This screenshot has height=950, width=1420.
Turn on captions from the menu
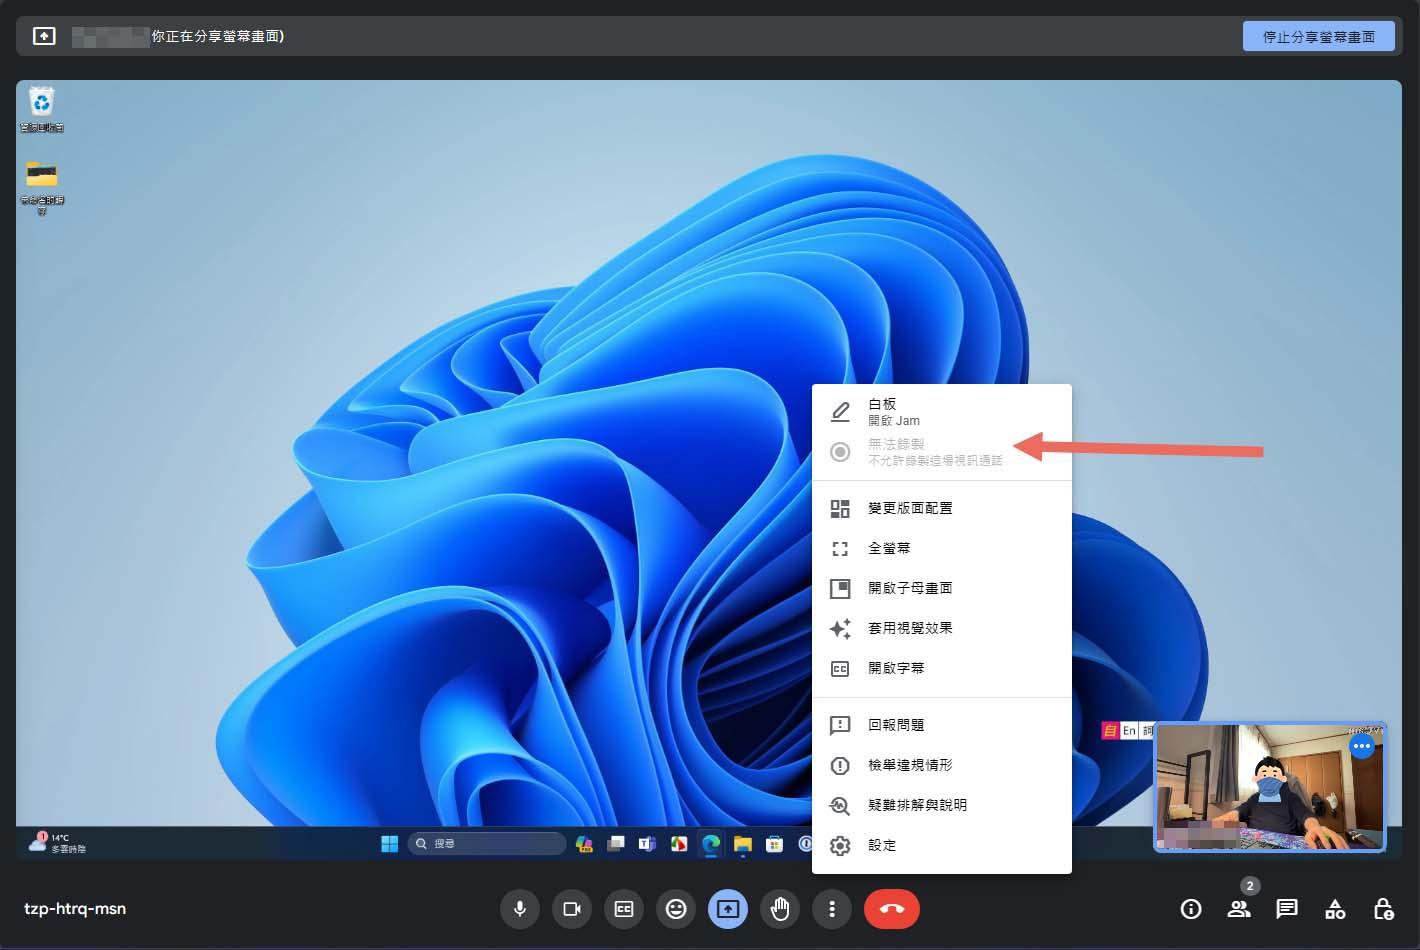(942, 668)
